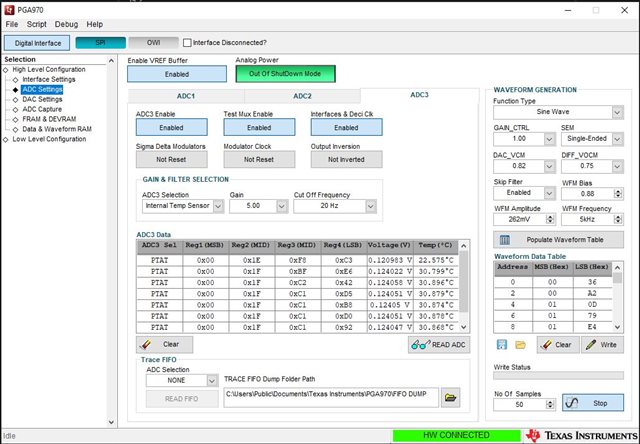
Task: Click Populate Waveform Table button
Action: click(558, 240)
